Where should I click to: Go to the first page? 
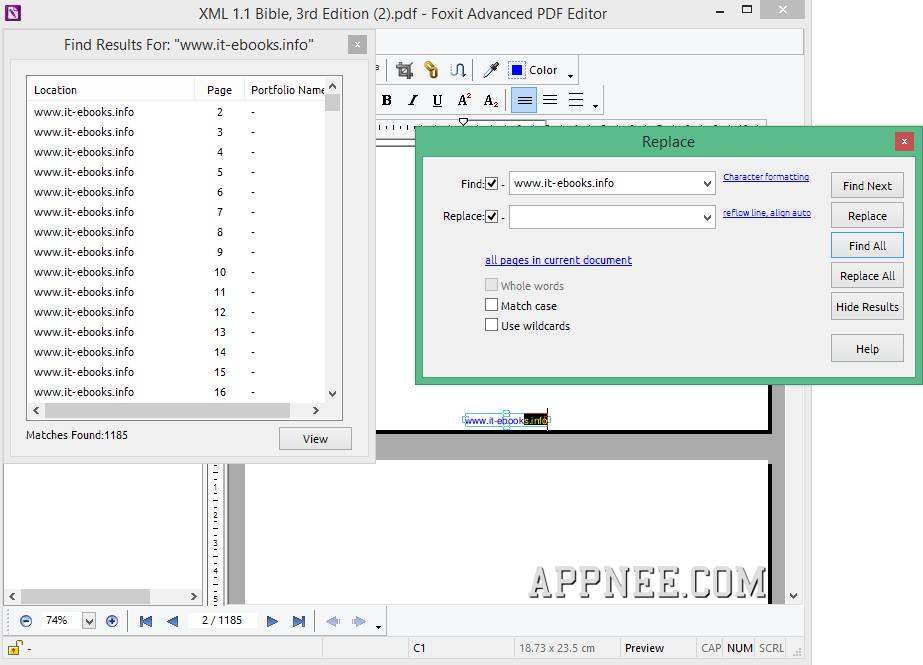click(145, 621)
